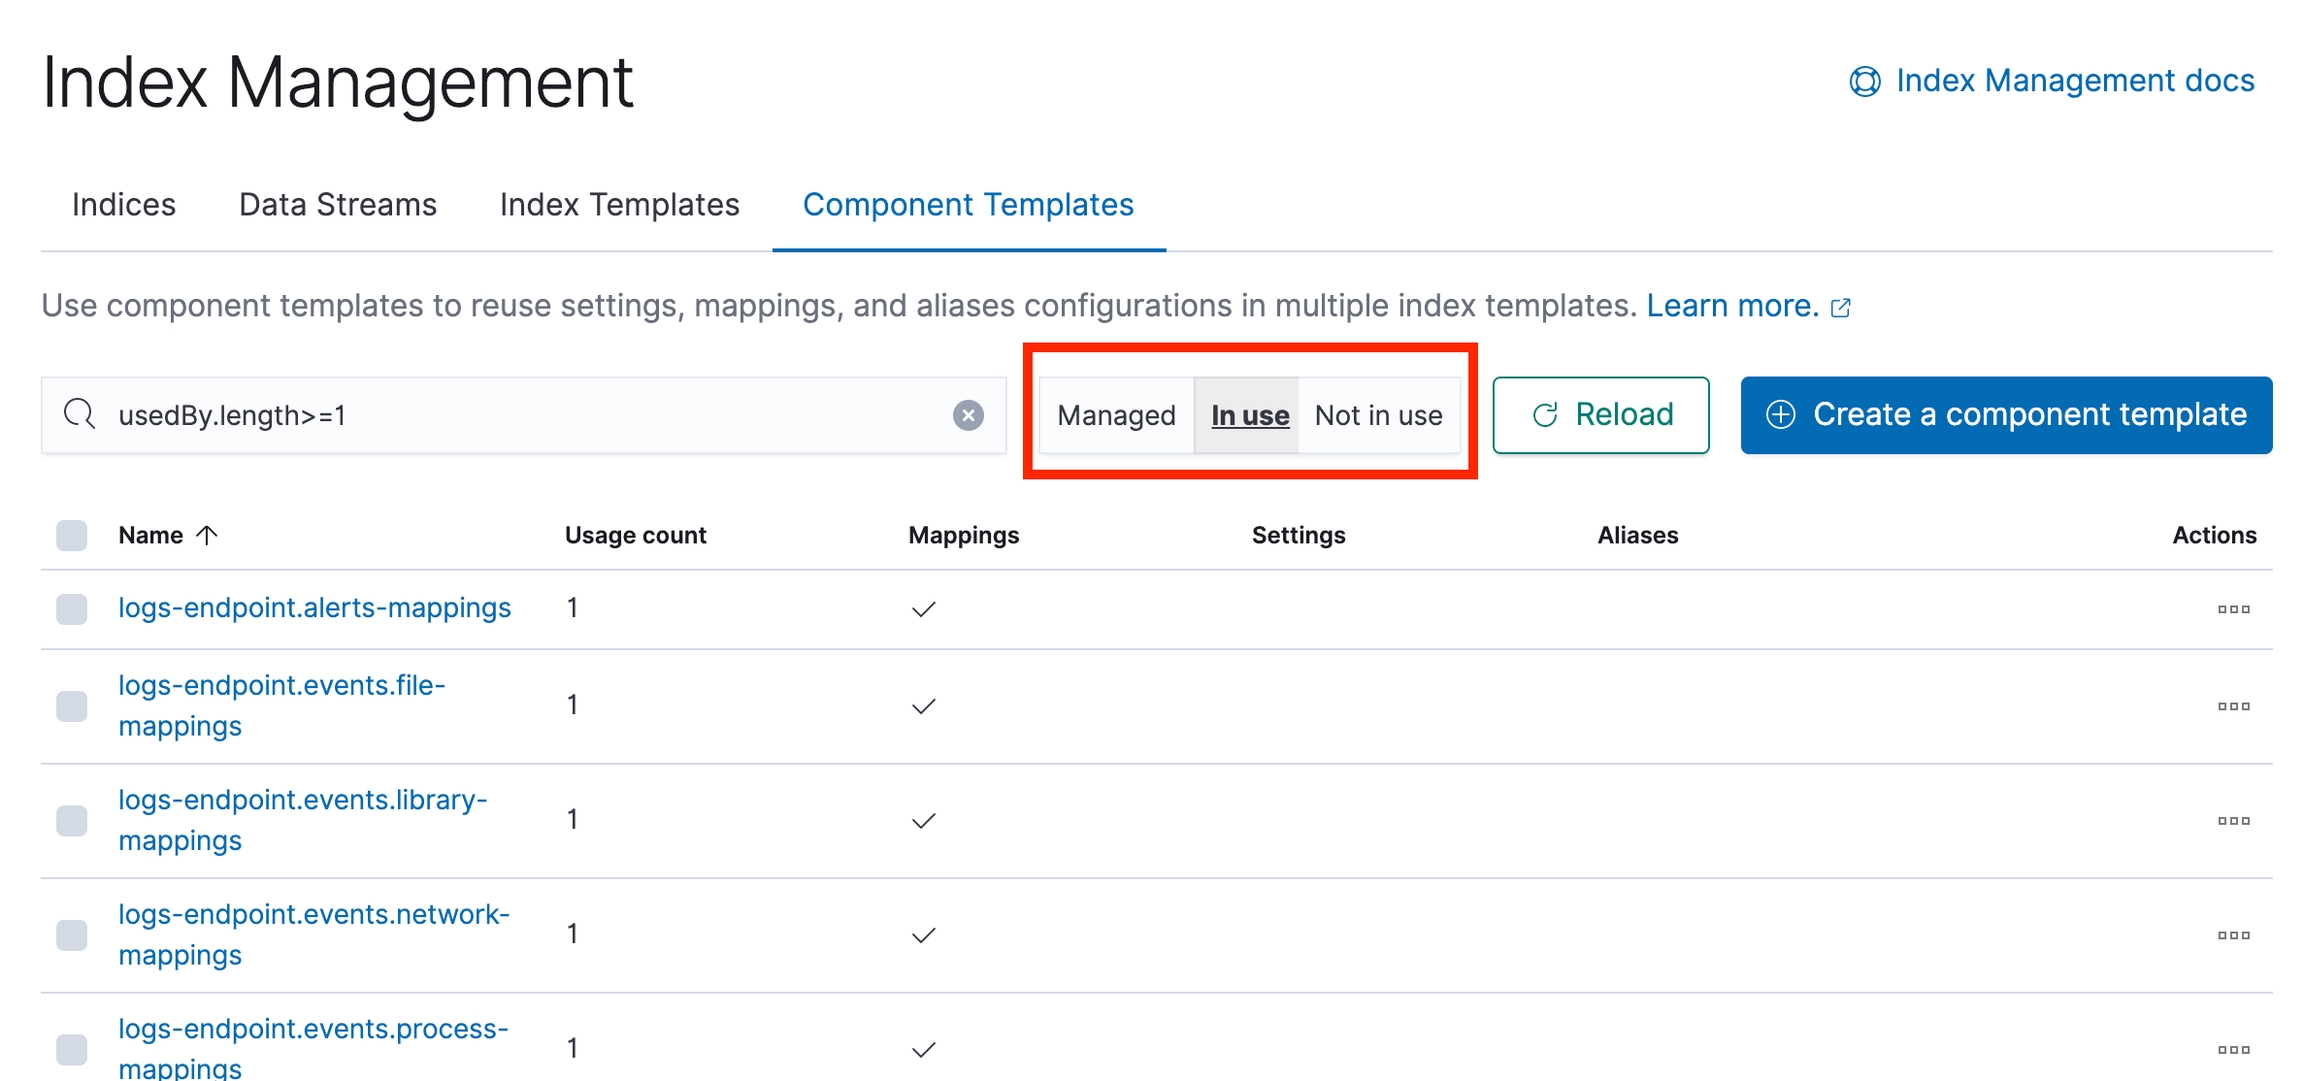Check the select-all checkbox in header

click(72, 535)
